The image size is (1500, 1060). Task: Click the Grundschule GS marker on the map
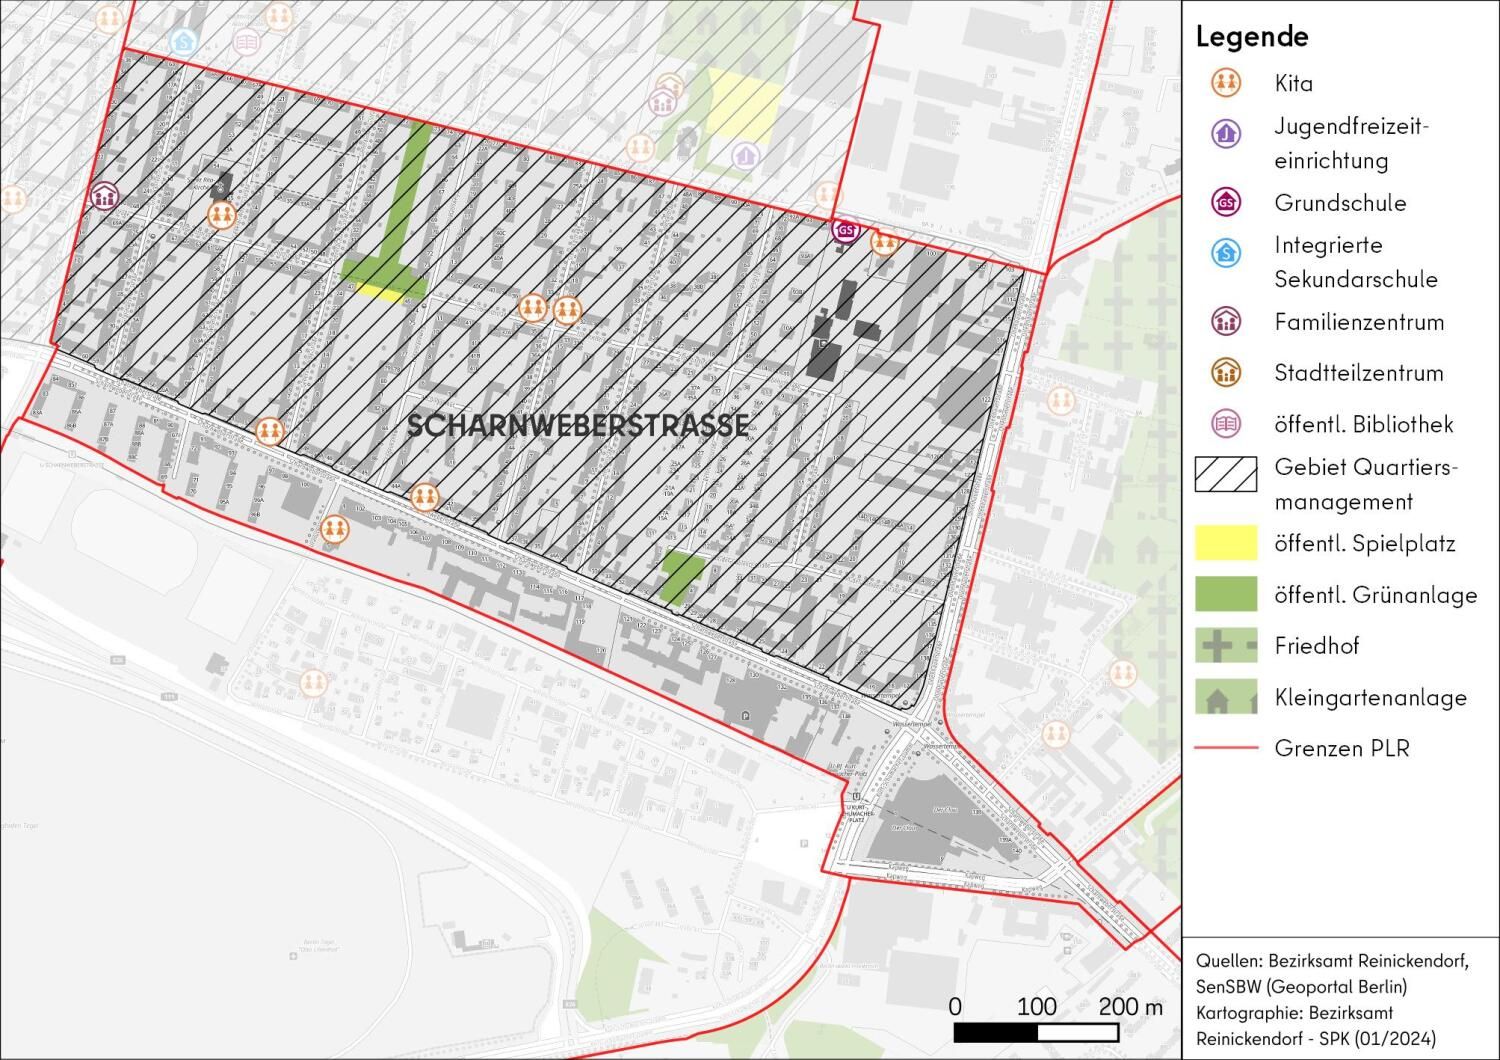click(846, 231)
